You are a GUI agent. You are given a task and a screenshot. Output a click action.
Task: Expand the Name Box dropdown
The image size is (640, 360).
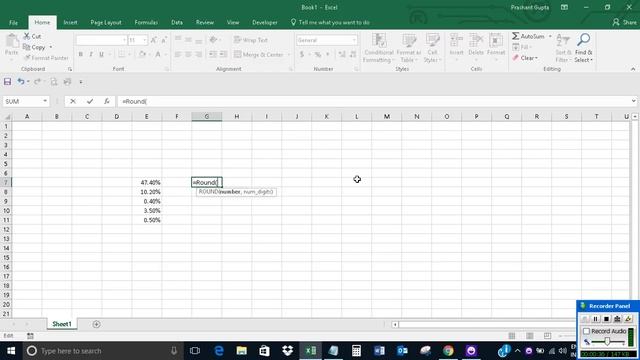(x=45, y=101)
